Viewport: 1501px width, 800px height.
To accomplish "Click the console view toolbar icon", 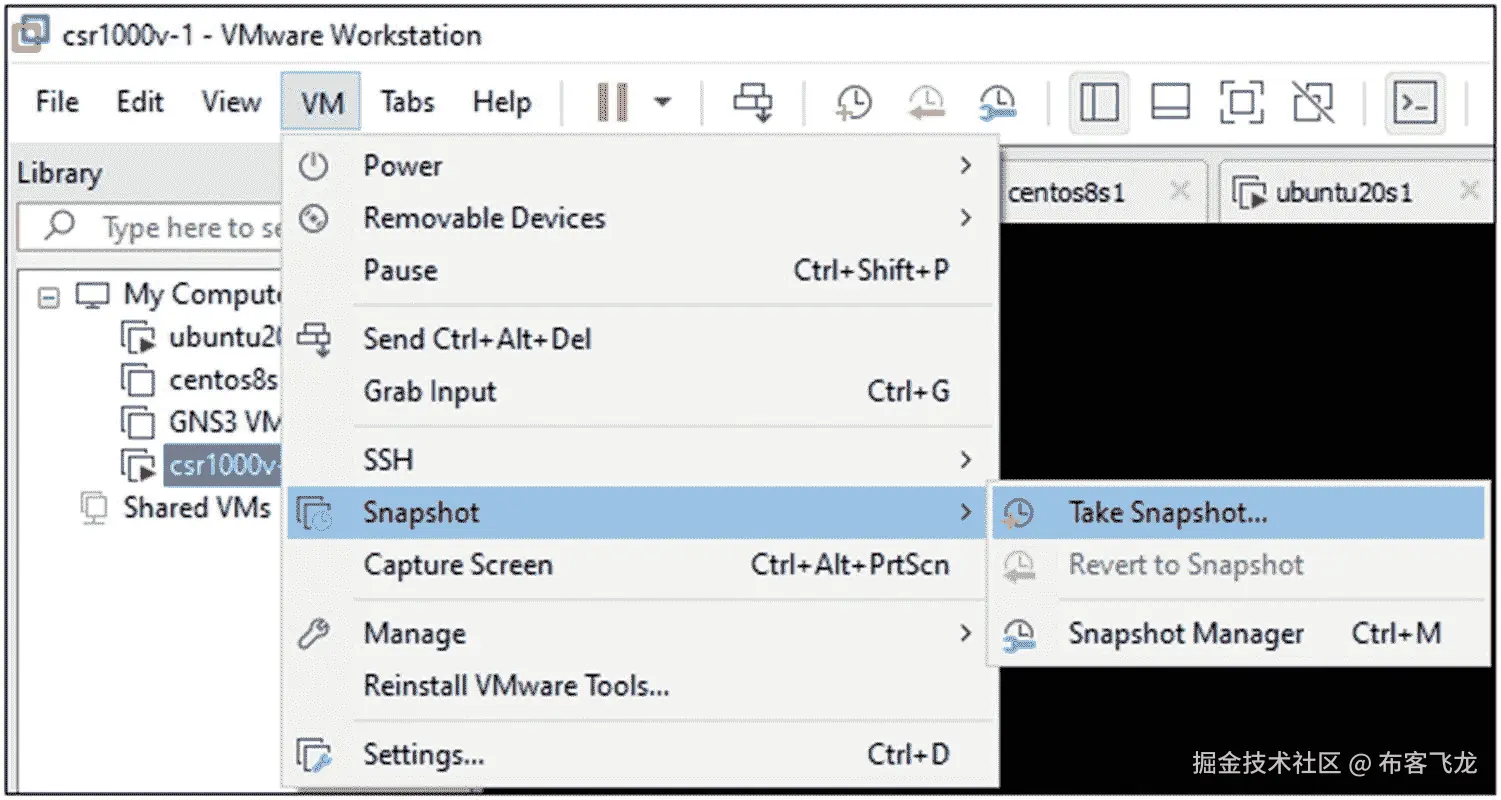I will [1415, 102].
